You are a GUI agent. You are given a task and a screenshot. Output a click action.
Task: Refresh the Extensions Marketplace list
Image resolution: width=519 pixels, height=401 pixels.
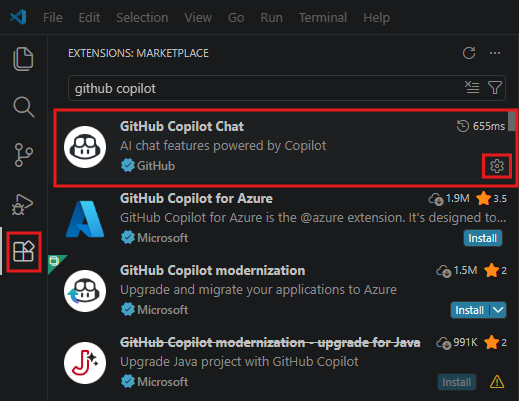(x=469, y=53)
